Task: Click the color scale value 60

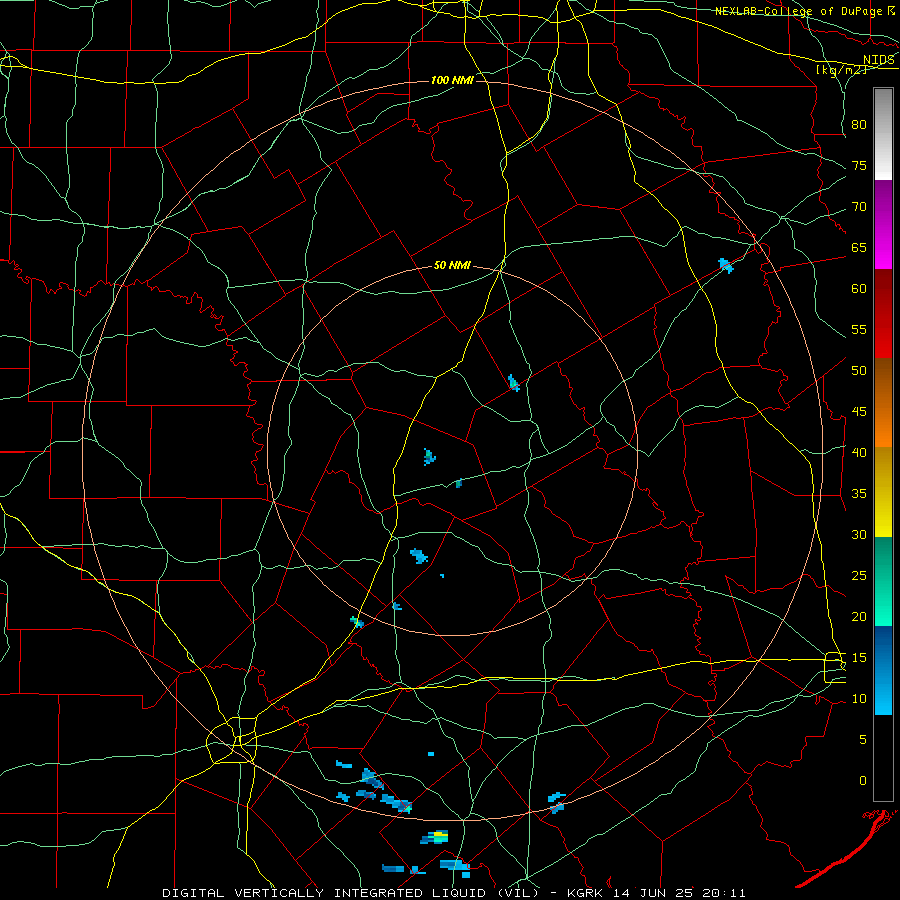Action: pyautogui.click(x=859, y=289)
